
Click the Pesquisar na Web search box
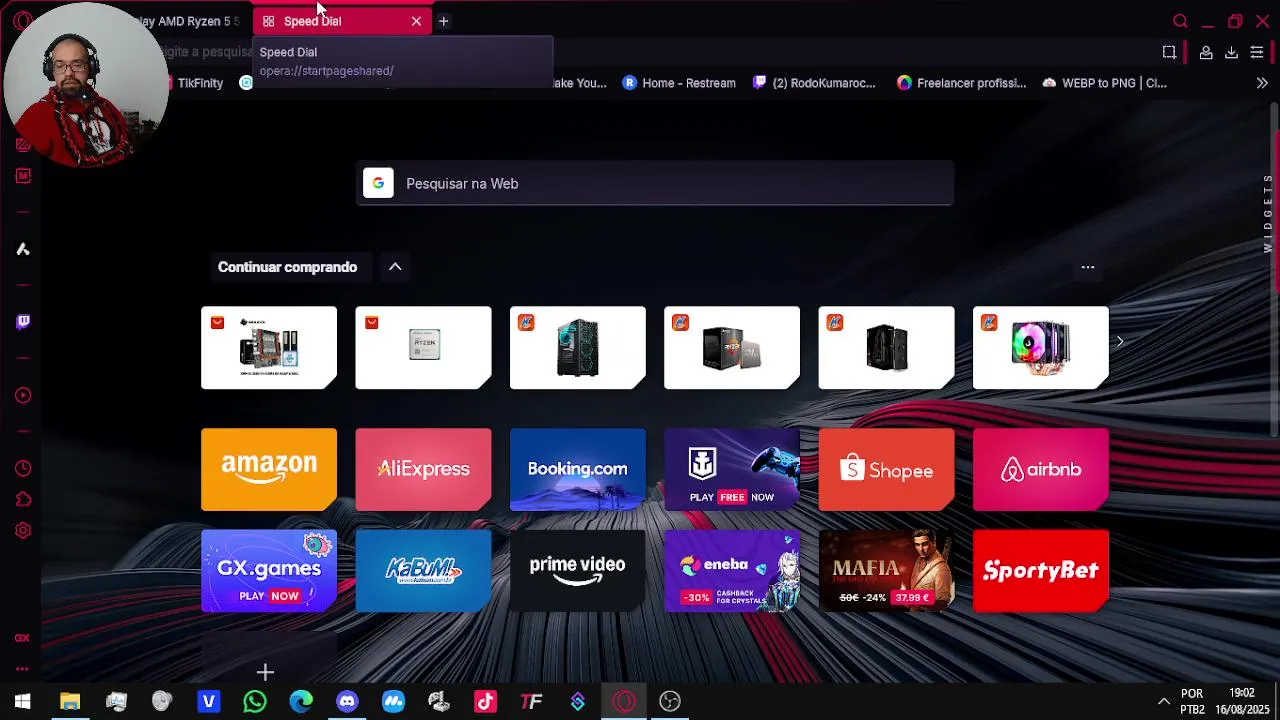click(655, 183)
